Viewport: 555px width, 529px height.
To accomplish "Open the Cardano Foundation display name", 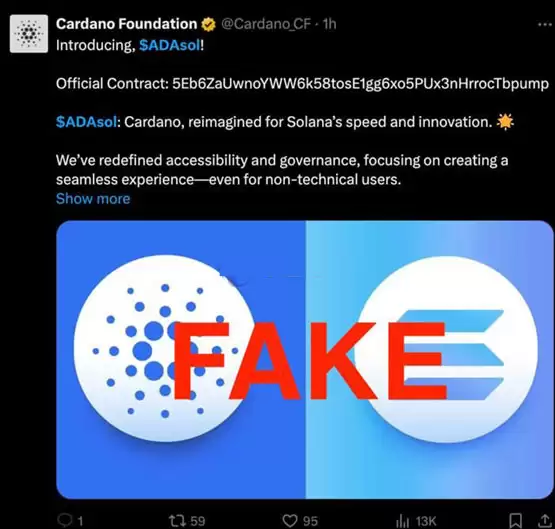I will [x=126, y=24].
